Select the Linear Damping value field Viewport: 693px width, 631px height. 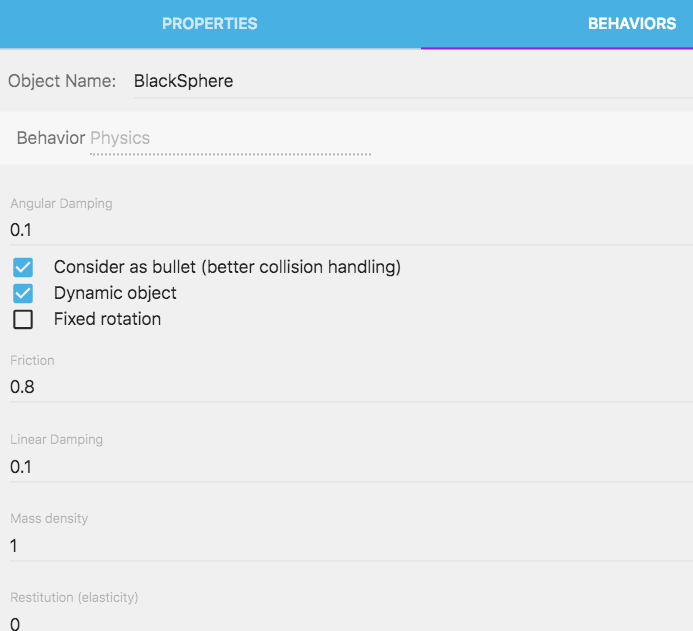tap(350, 467)
